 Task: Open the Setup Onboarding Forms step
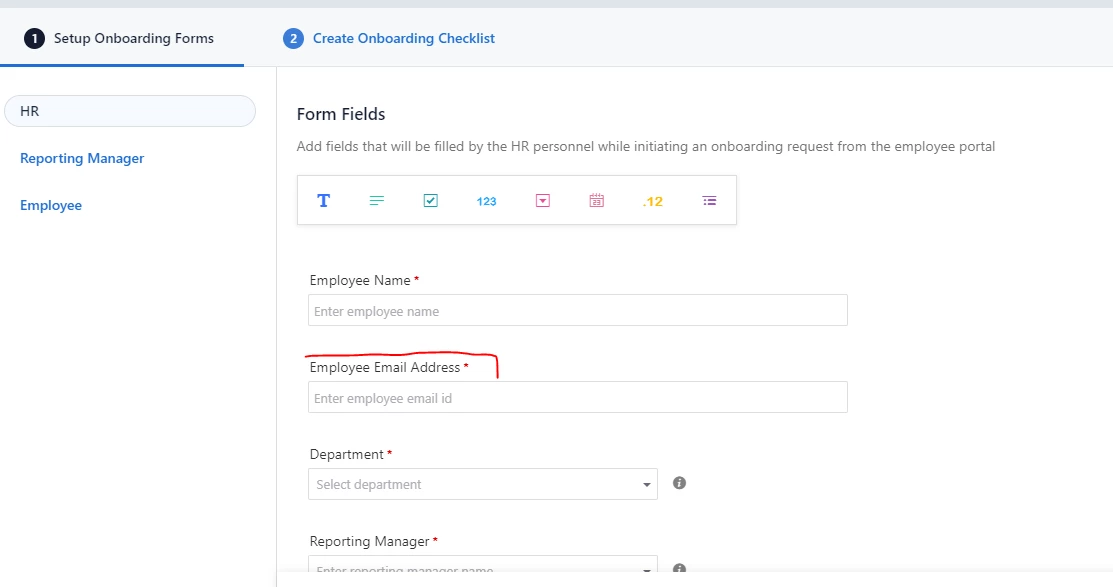[119, 38]
